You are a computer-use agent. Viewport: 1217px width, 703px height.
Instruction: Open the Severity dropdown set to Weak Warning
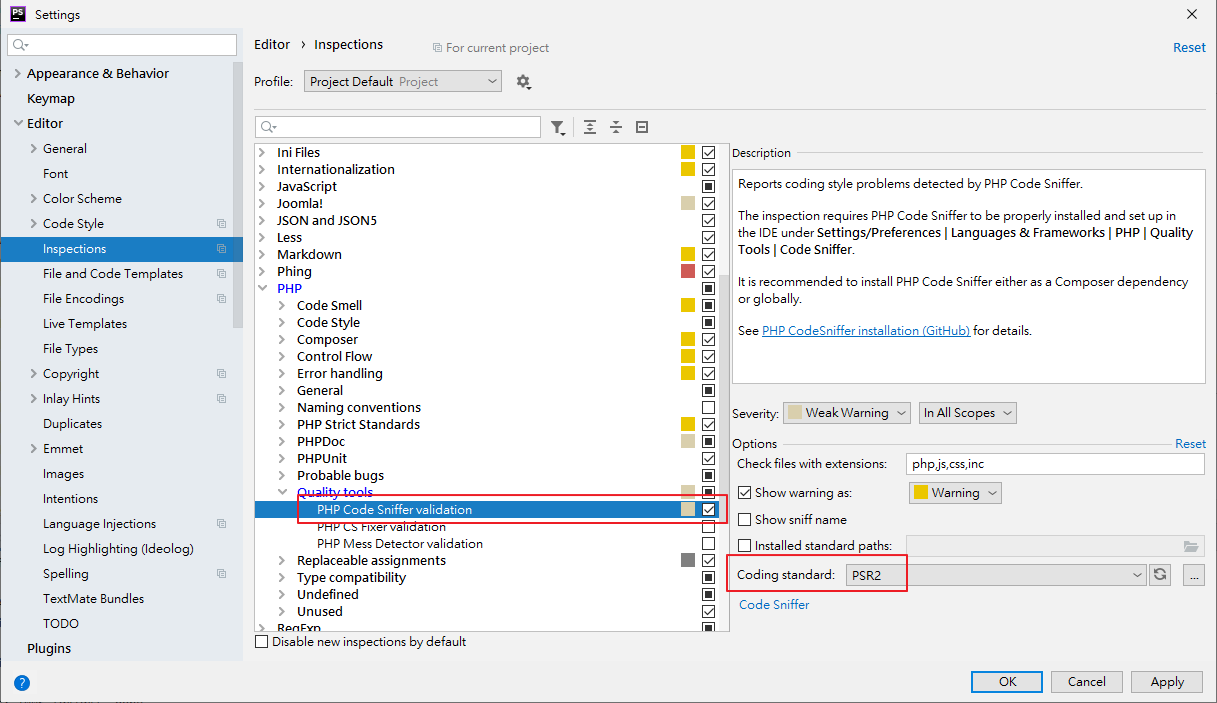point(846,412)
